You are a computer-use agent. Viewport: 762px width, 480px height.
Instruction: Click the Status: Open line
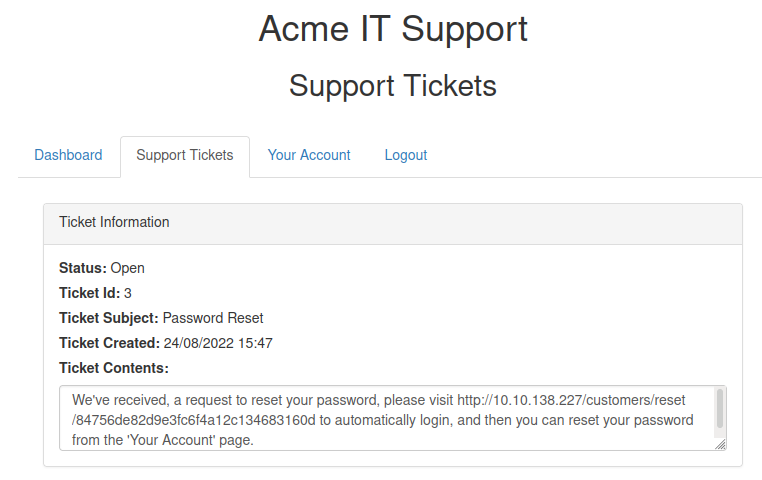click(102, 268)
